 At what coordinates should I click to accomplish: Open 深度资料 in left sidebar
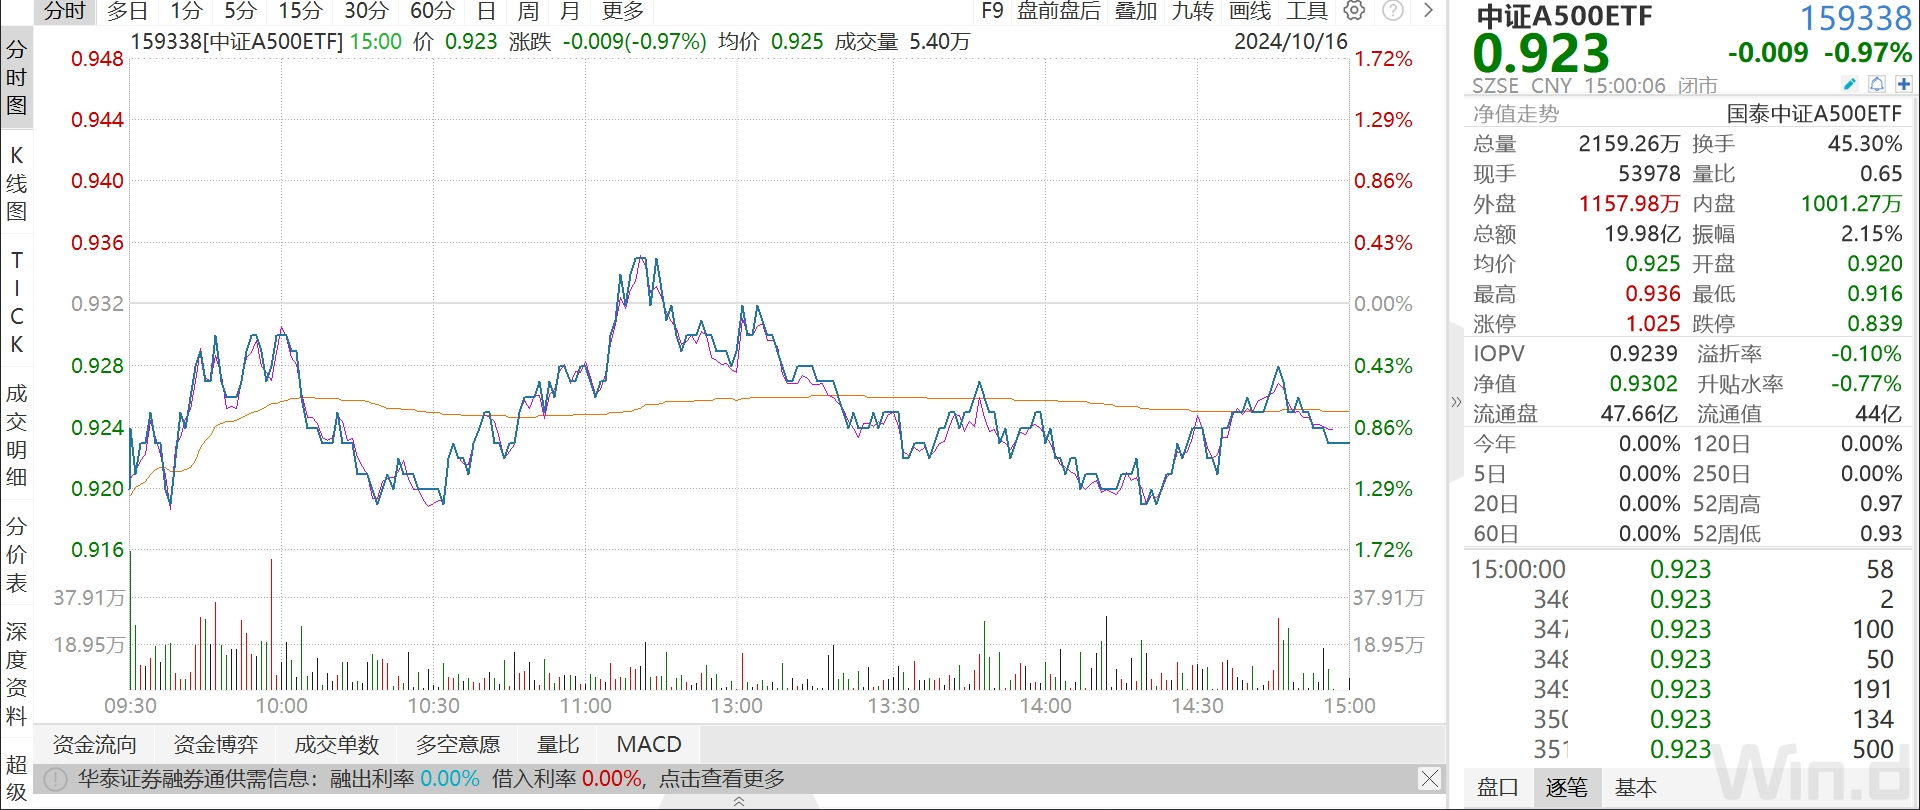[16, 674]
